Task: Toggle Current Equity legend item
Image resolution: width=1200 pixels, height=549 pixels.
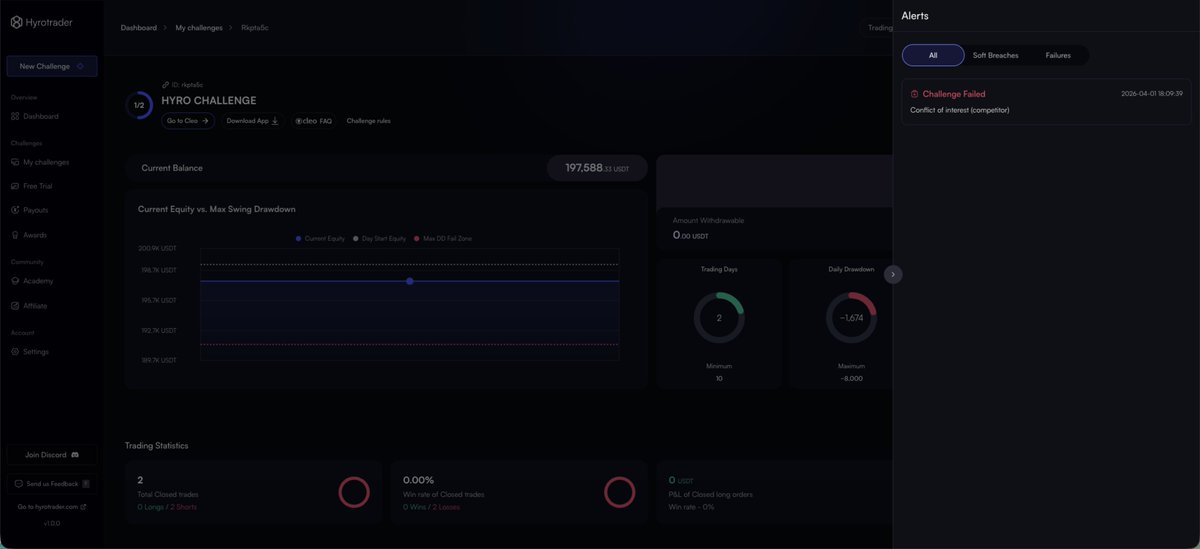Action: (x=320, y=239)
